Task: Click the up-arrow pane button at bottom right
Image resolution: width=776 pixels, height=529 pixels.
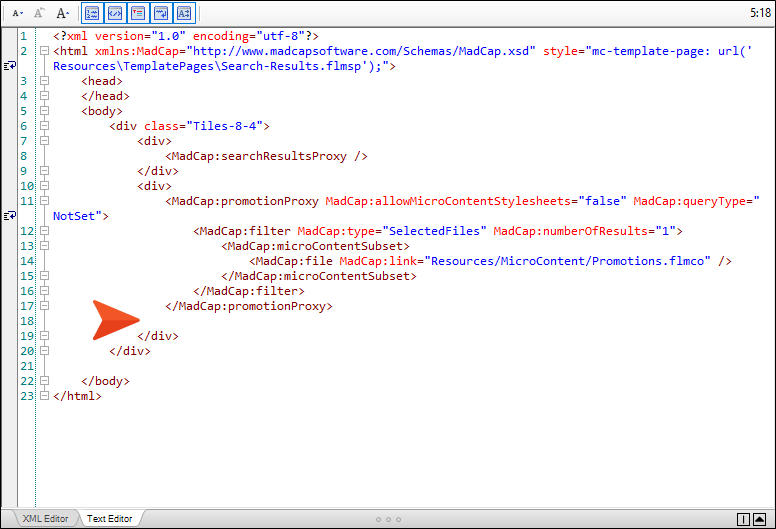Action: (759, 519)
